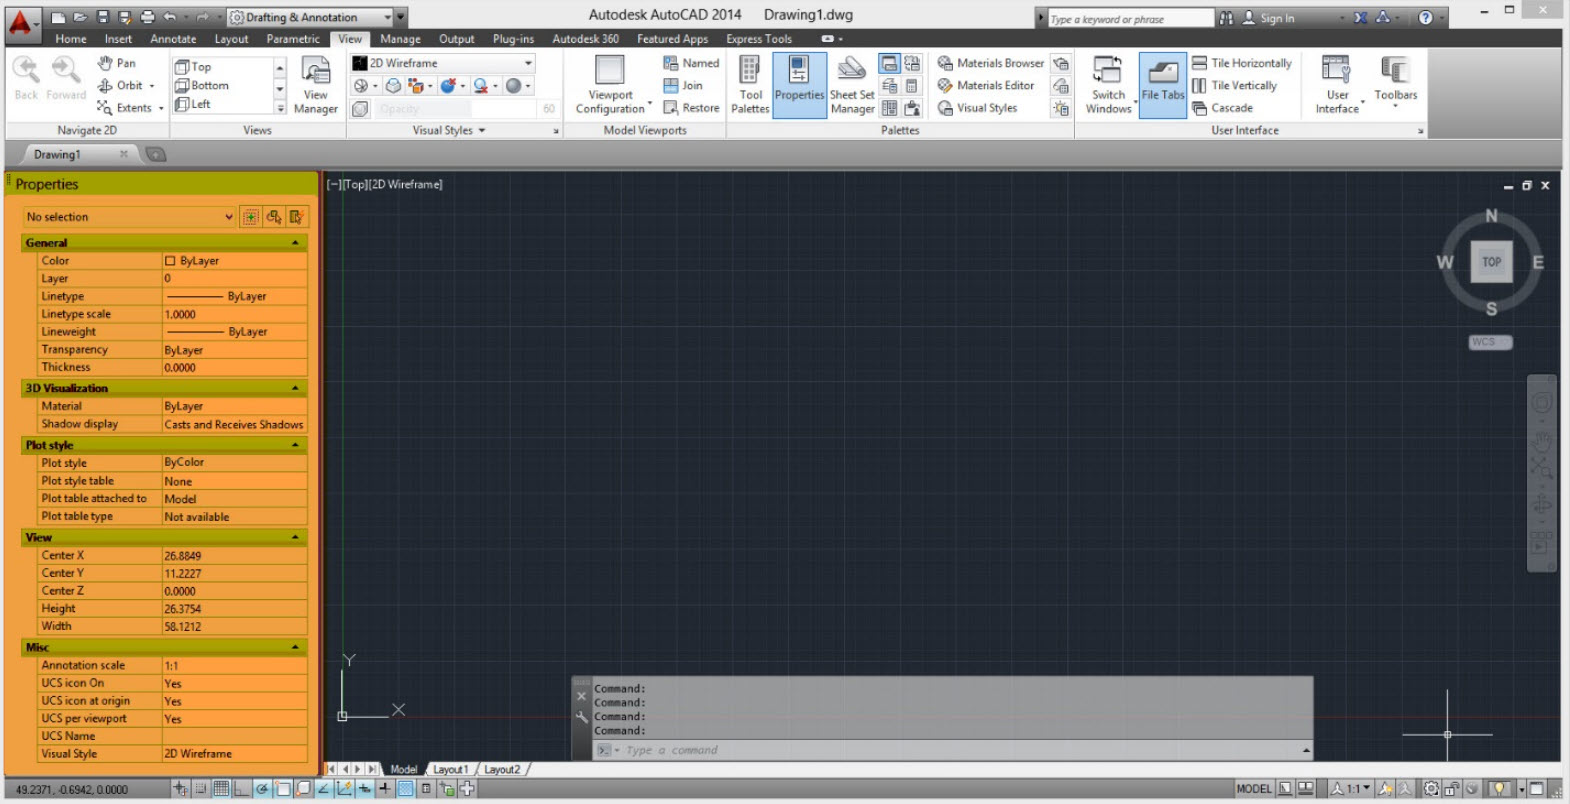Switch to the Layout1 tab

[450, 769]
